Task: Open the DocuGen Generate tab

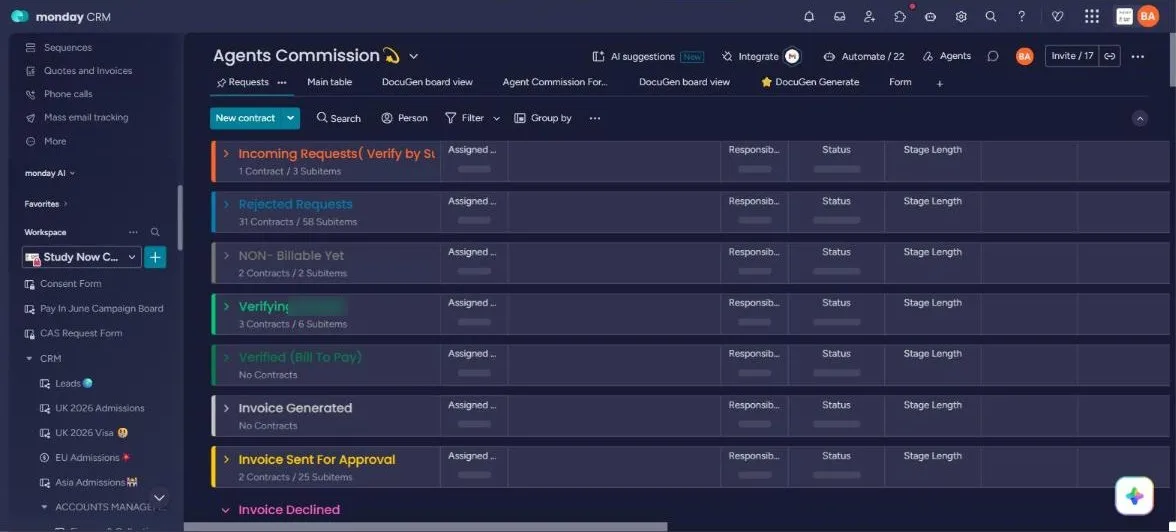Action: (810, 82)
